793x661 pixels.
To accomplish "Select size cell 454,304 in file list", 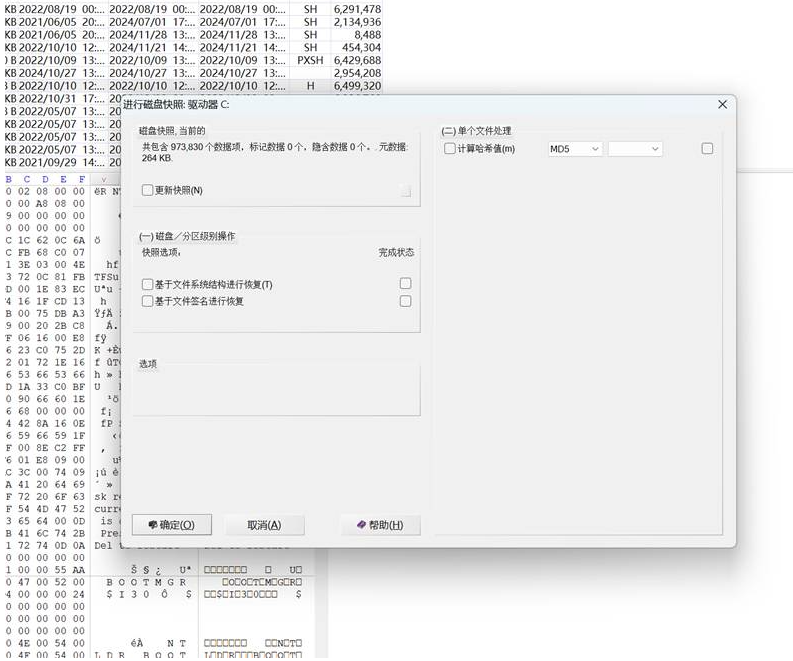I will pos(357,47).
